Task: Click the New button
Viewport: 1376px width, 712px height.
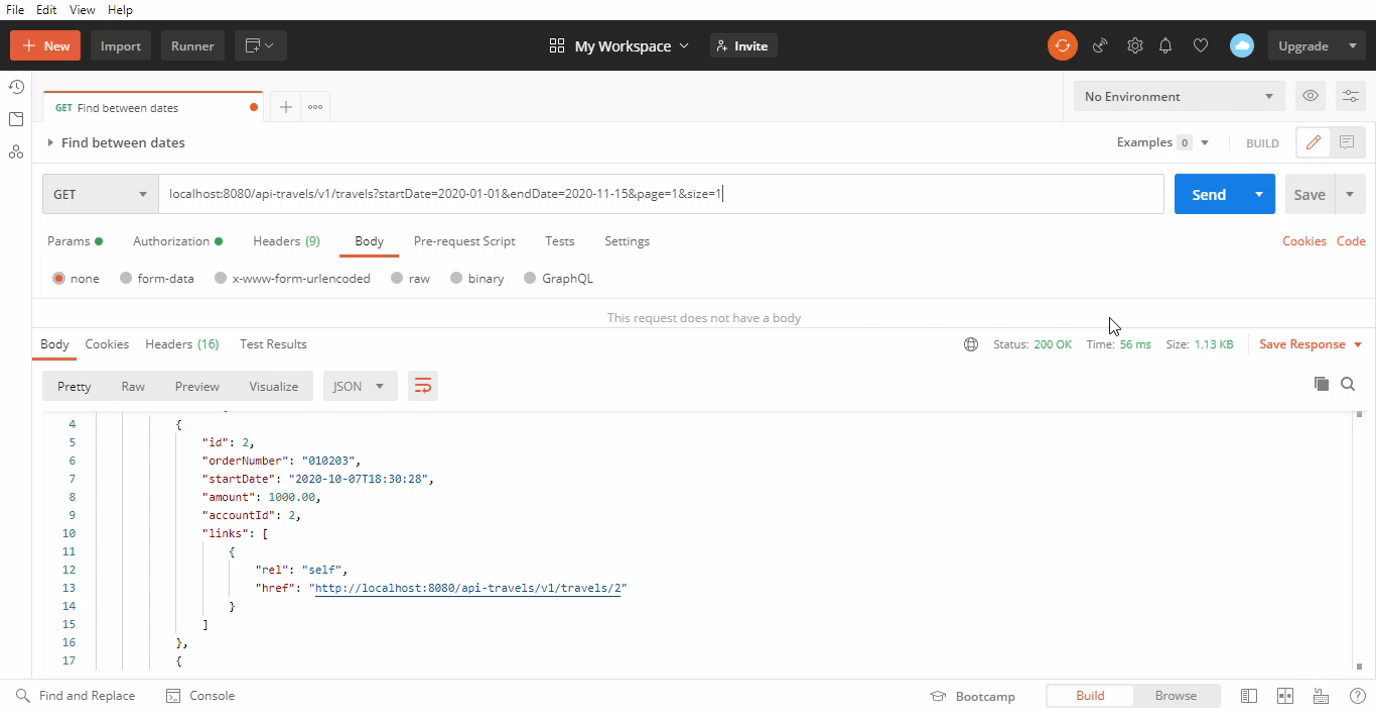Action: pyautogui.click(x=45, y=46)
